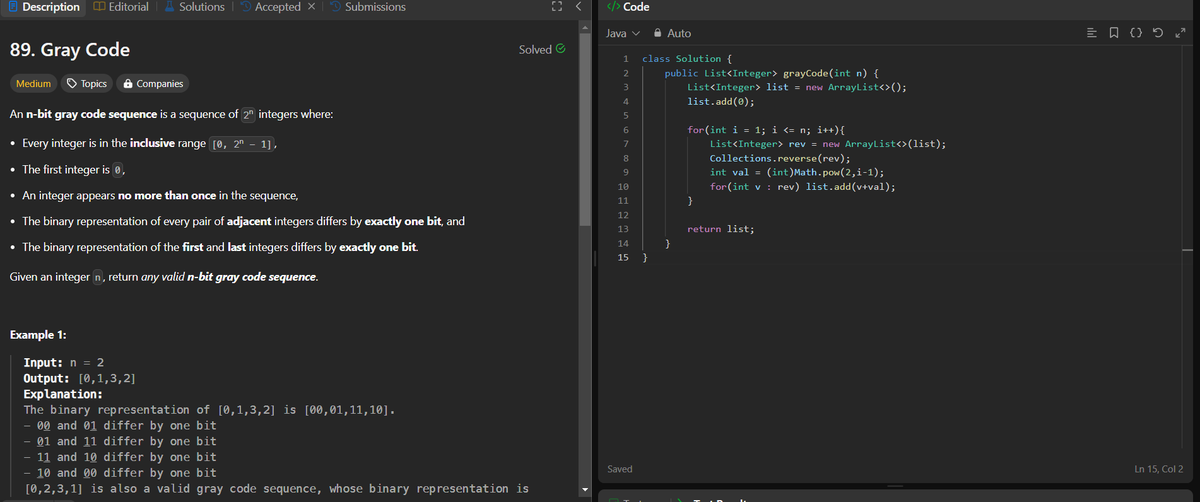This screenshot has width=1200, height=502.
Task: Switch to the Editorial tab
Action: pyautogui.click(x=120, y=7)
